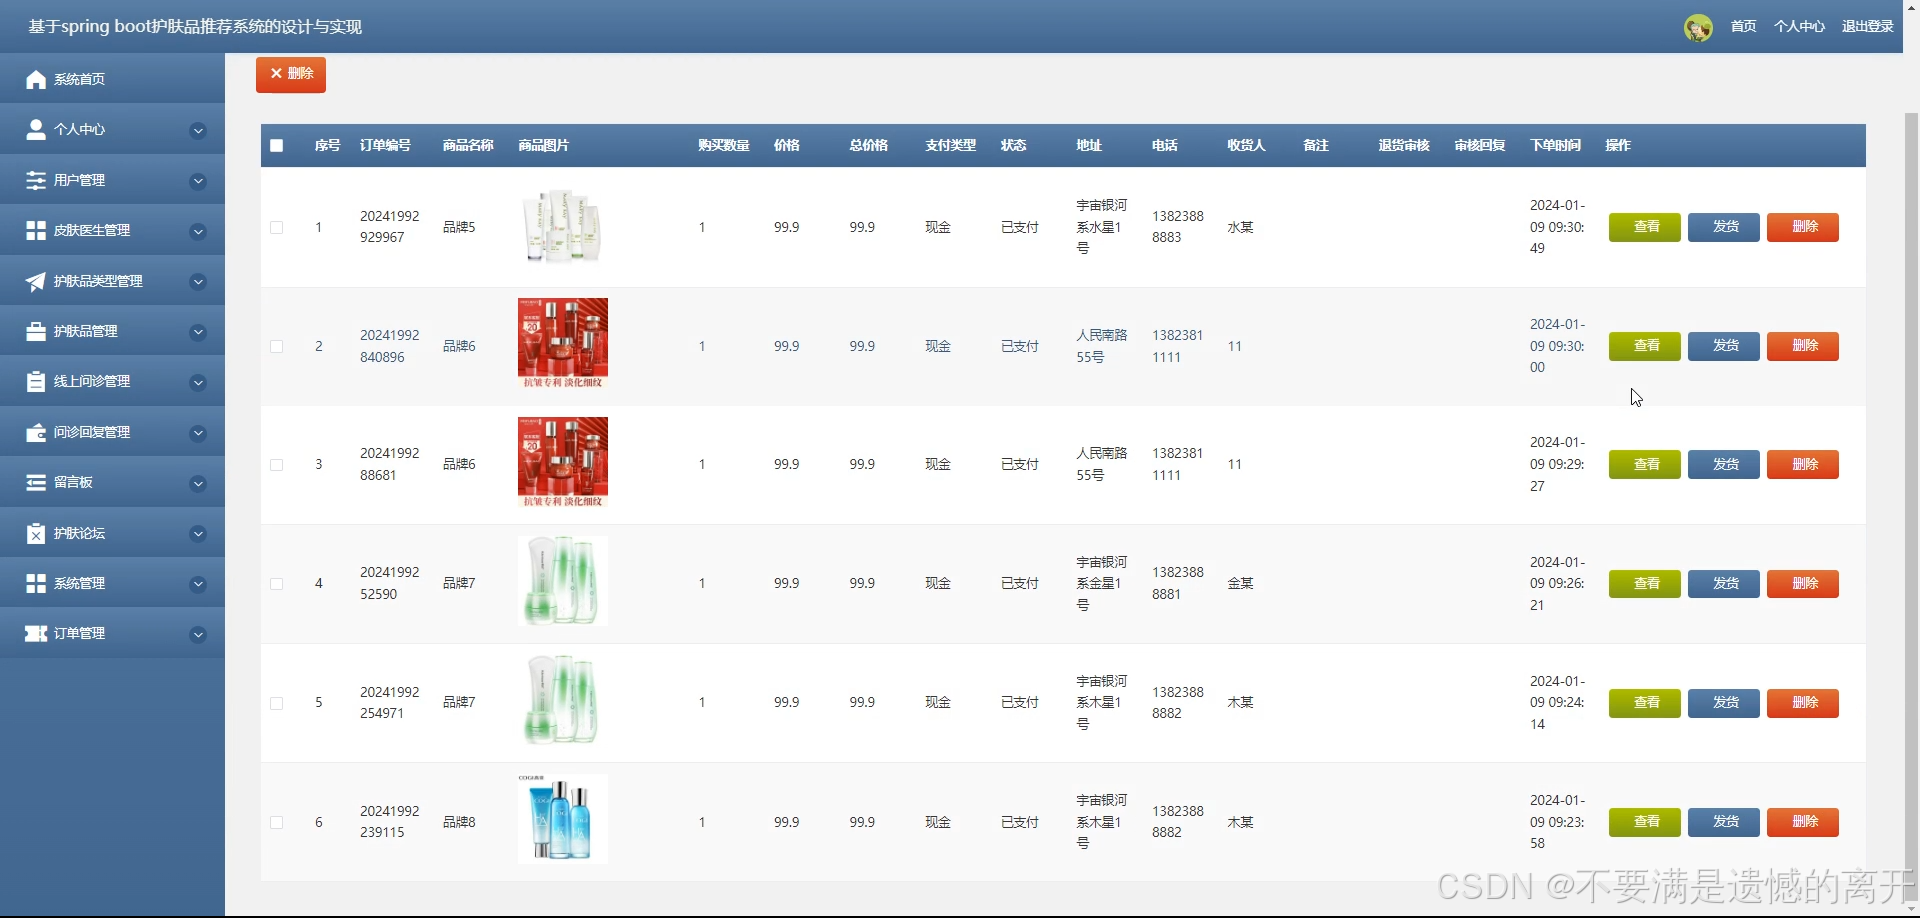
Task: Click the red 删除 button above the table
Action: [x=291, y=74]
